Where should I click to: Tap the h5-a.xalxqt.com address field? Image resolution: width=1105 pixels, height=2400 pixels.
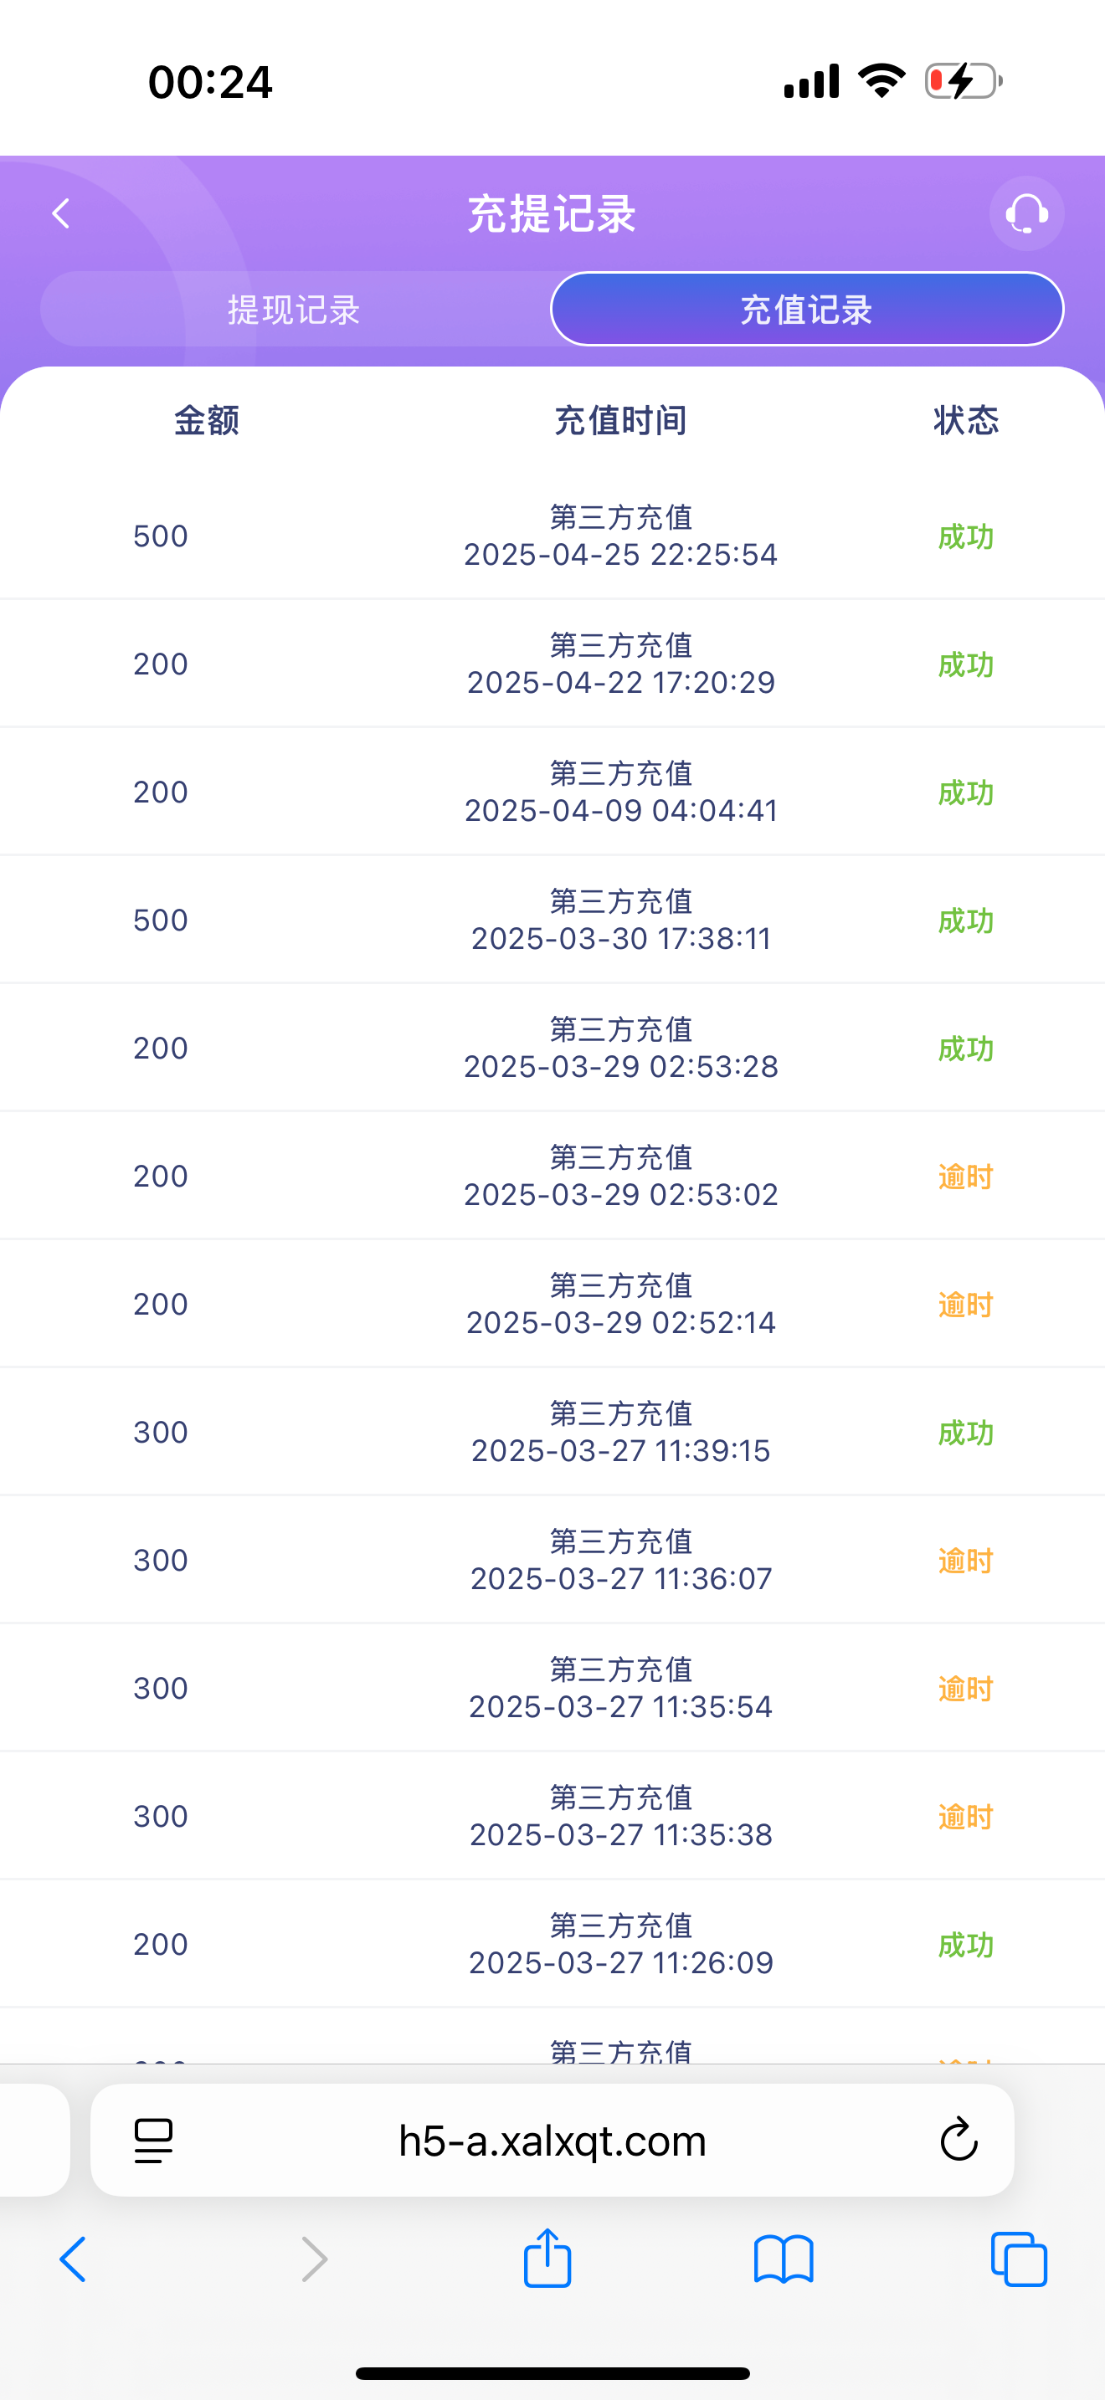click(552, 2140)
